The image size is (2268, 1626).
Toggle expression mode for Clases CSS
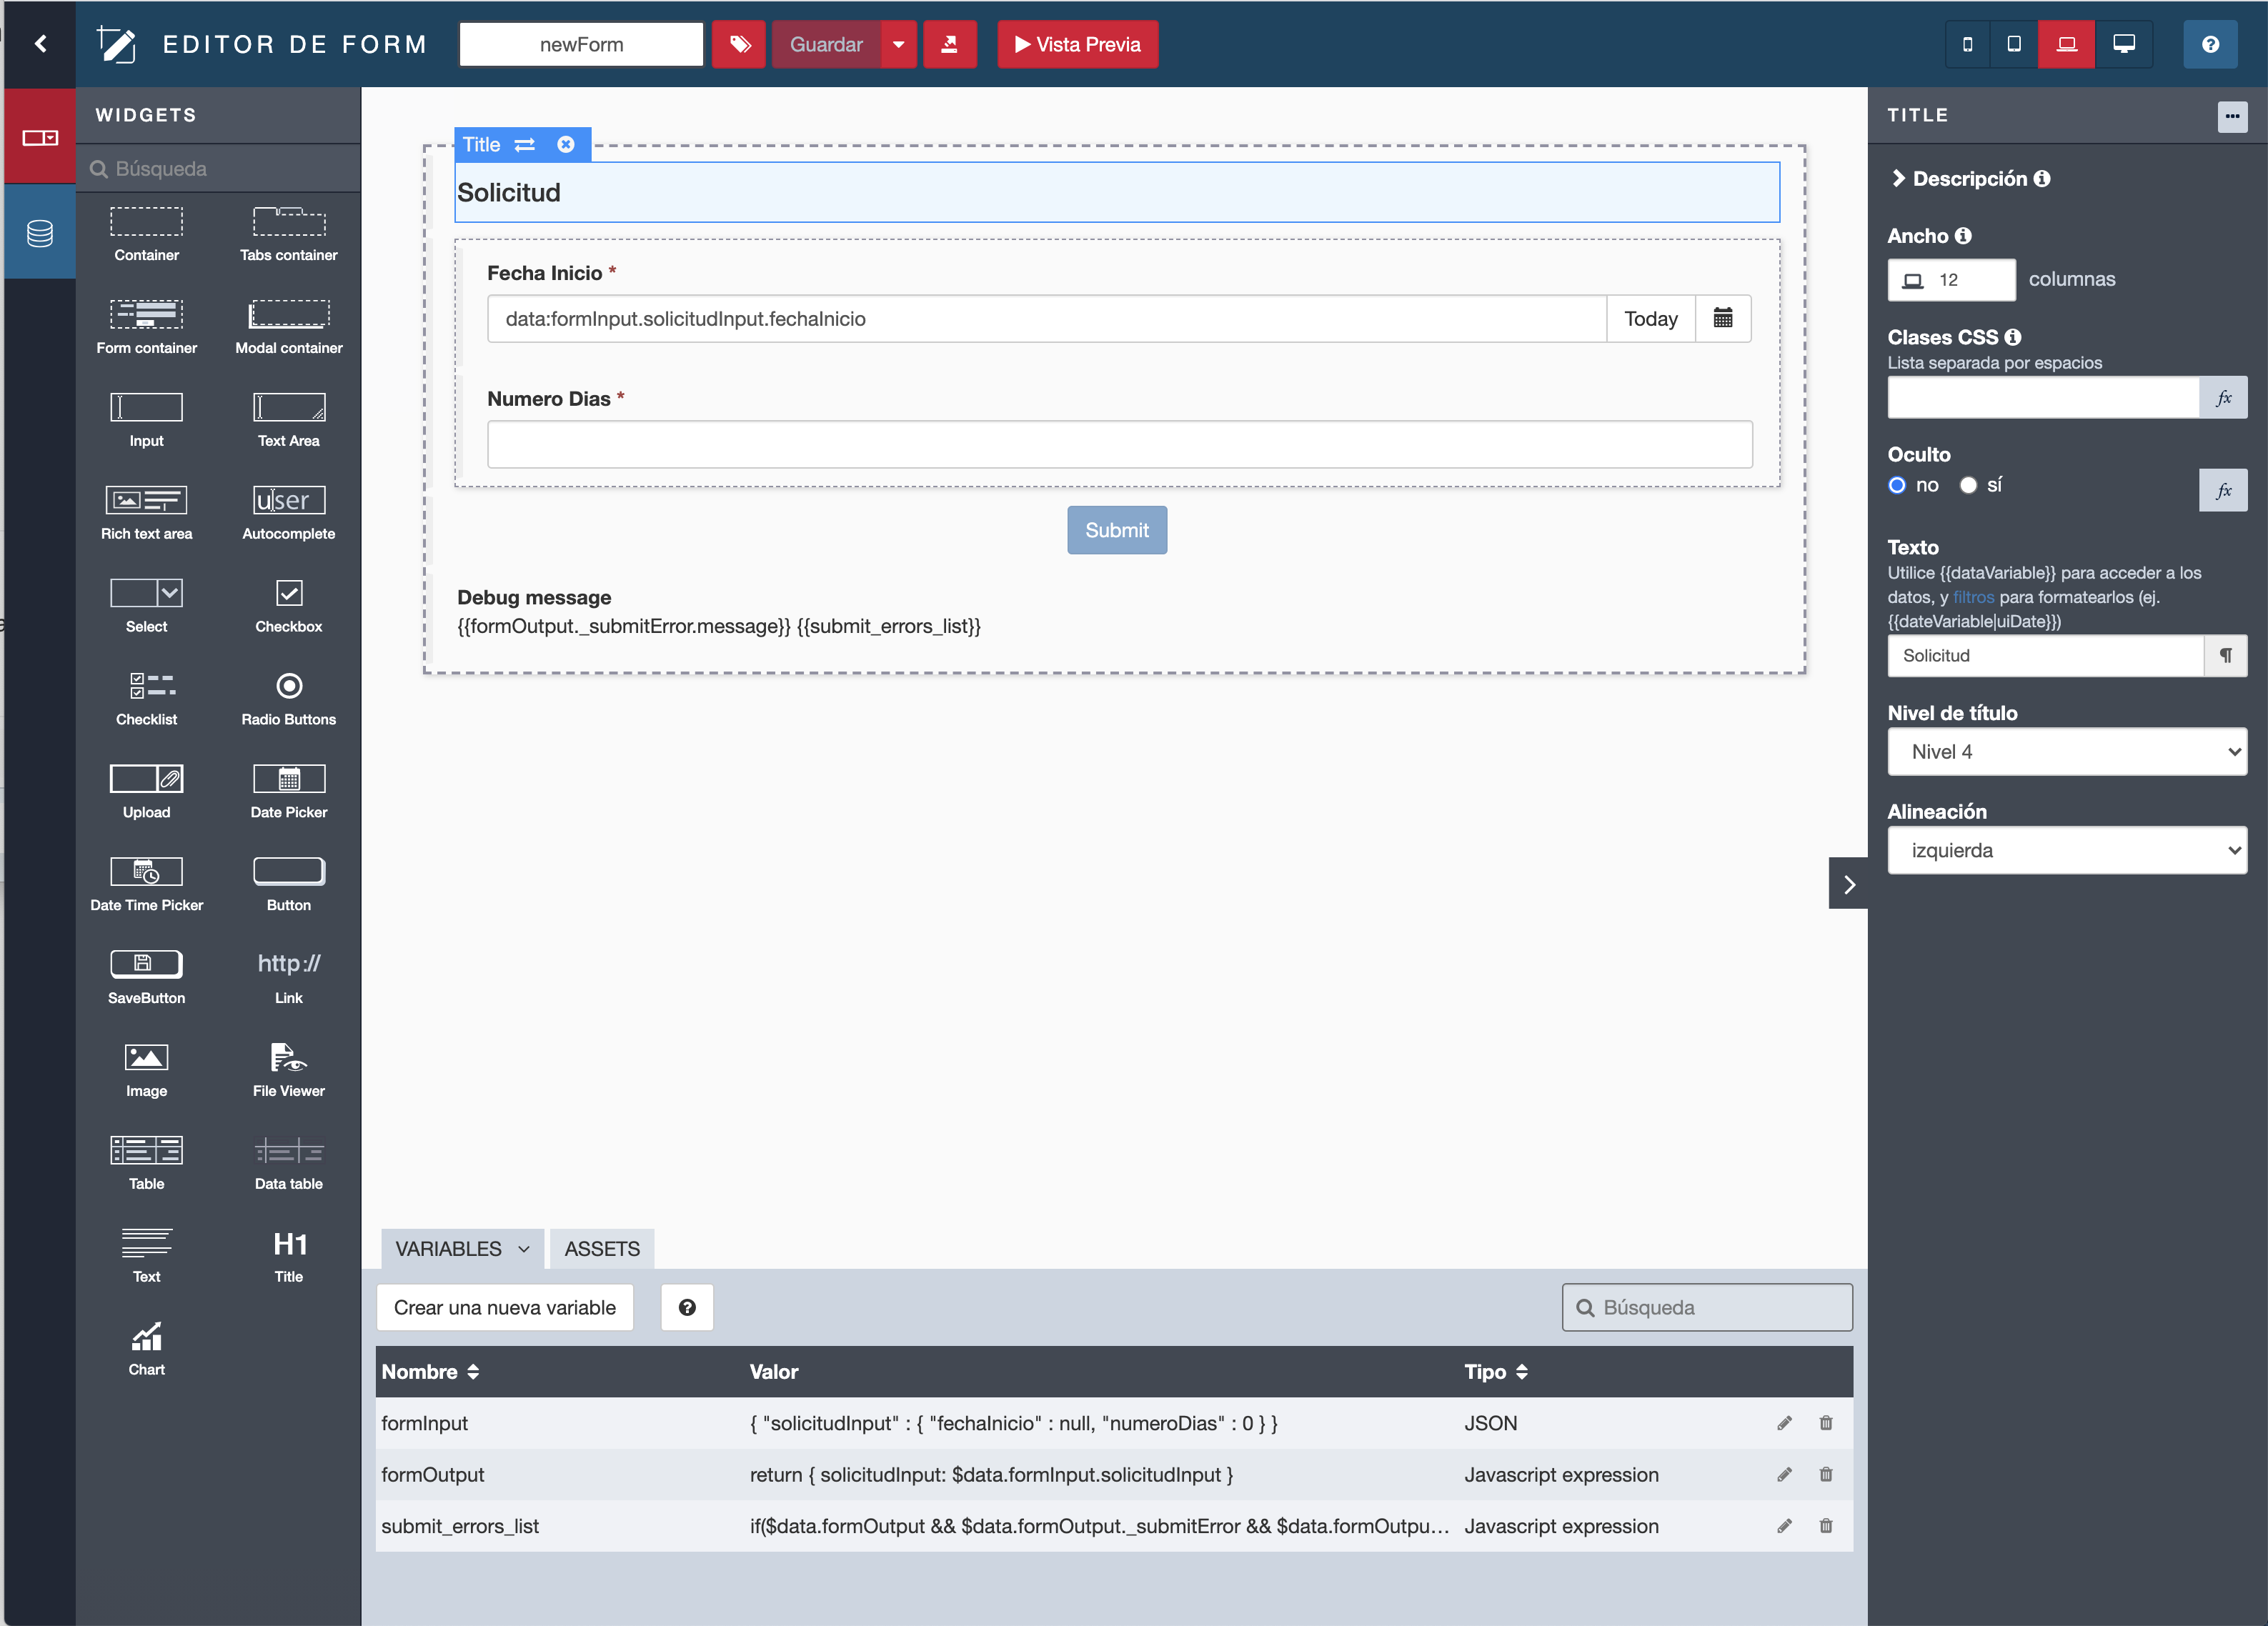[x=2222, y=397]
